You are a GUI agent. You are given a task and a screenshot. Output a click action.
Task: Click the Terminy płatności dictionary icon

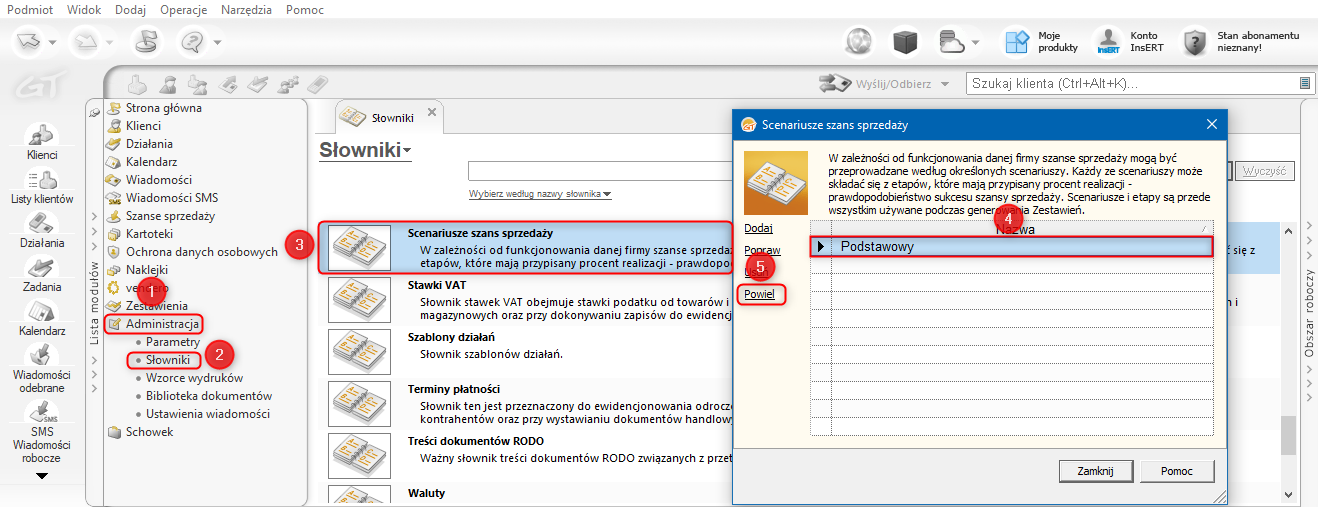click(x=359, y=404)
